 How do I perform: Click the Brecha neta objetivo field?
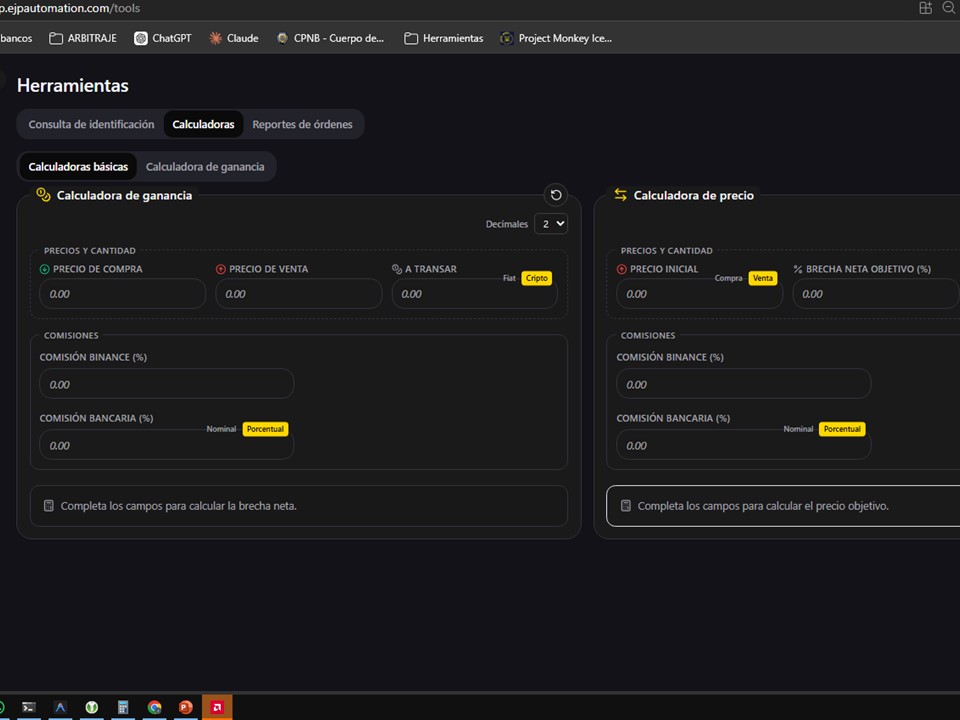(876, 294)
